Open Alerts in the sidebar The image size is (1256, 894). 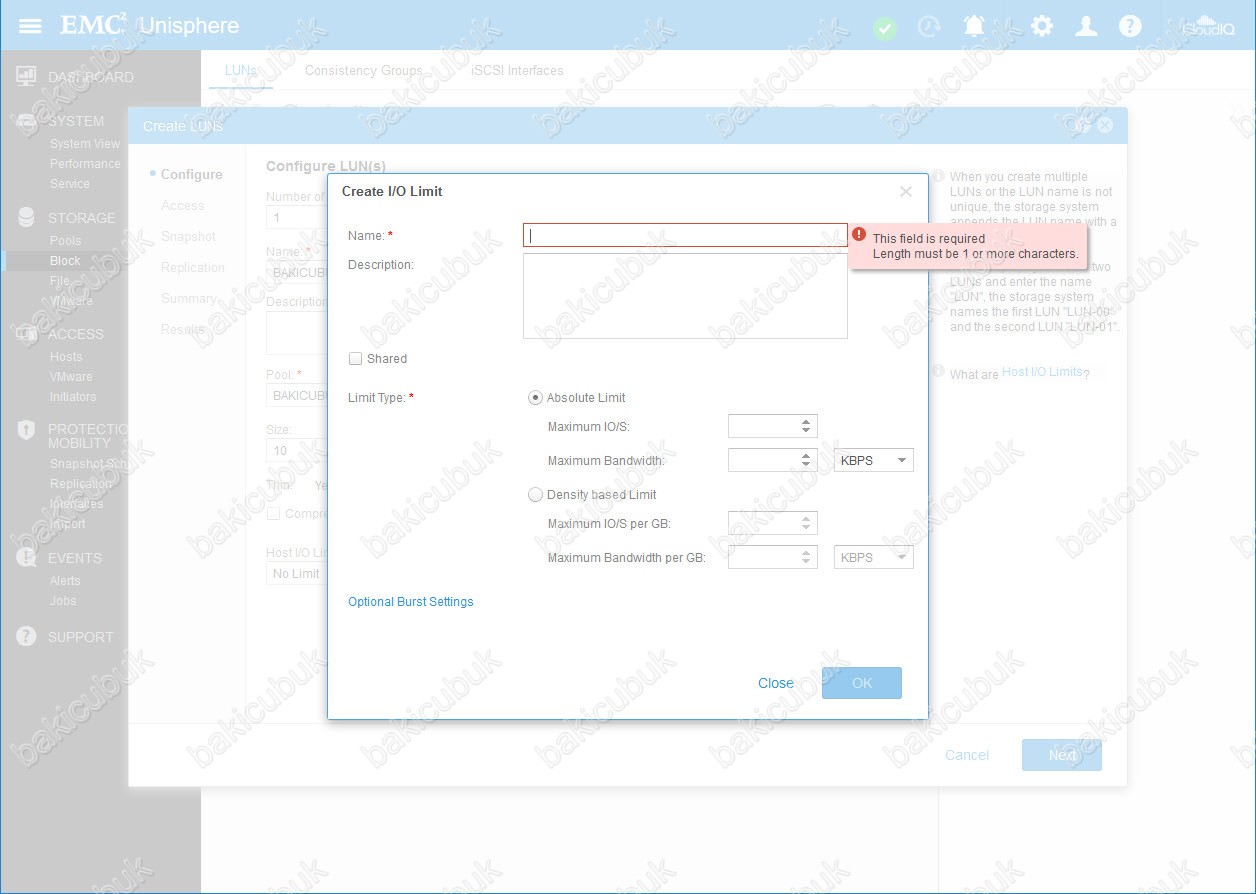65,581
